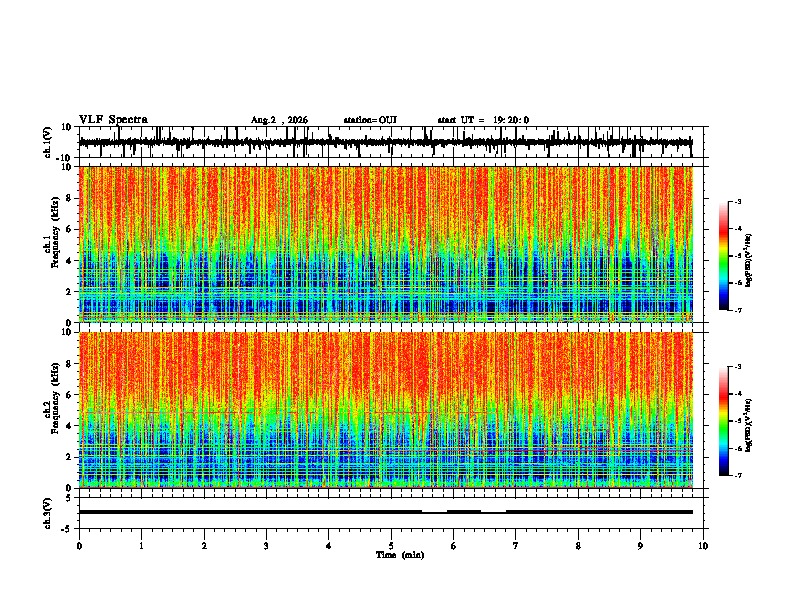Click the color scale bar beside ch.2 spectrogram
792x612 pixels.
tap(724, 421)
